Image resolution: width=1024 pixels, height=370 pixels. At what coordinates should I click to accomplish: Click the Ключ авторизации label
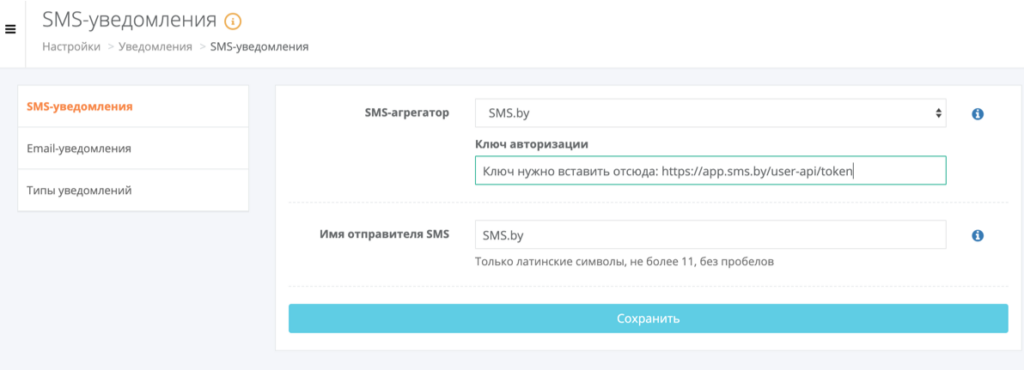pyautogui.click(x=532, y=144)
